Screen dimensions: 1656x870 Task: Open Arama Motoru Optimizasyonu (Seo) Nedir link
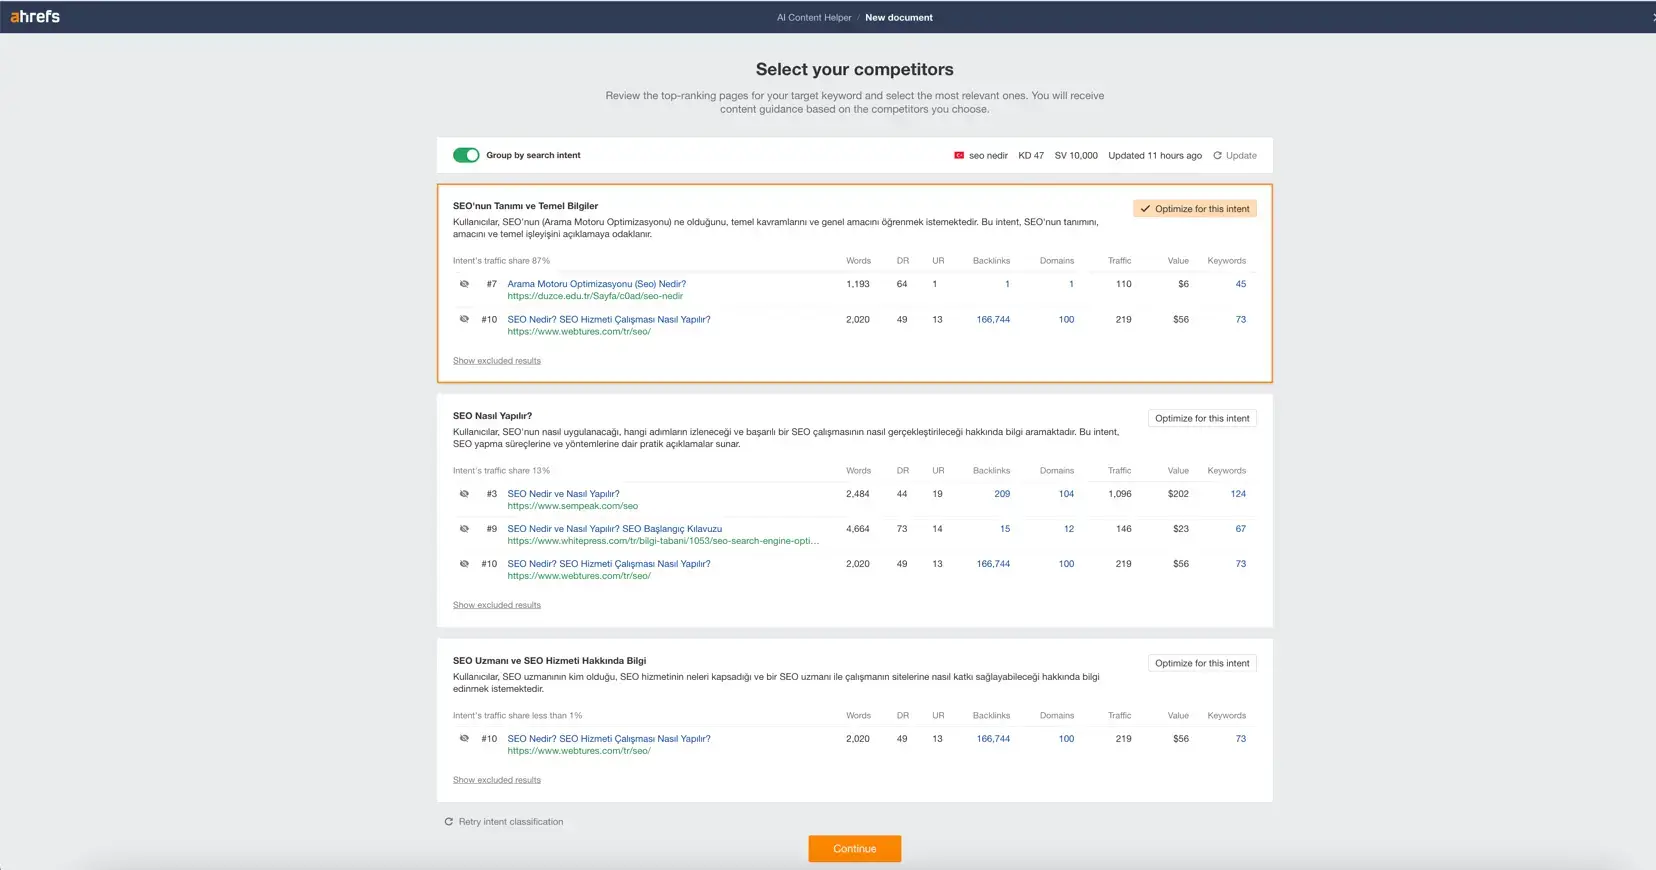[596, 284]
